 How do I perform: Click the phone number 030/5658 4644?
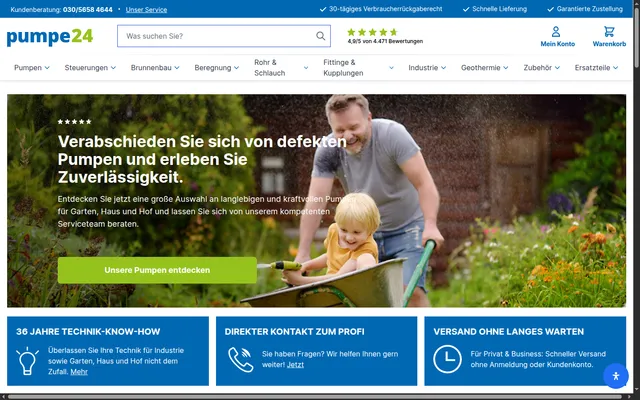click(87, 9)
